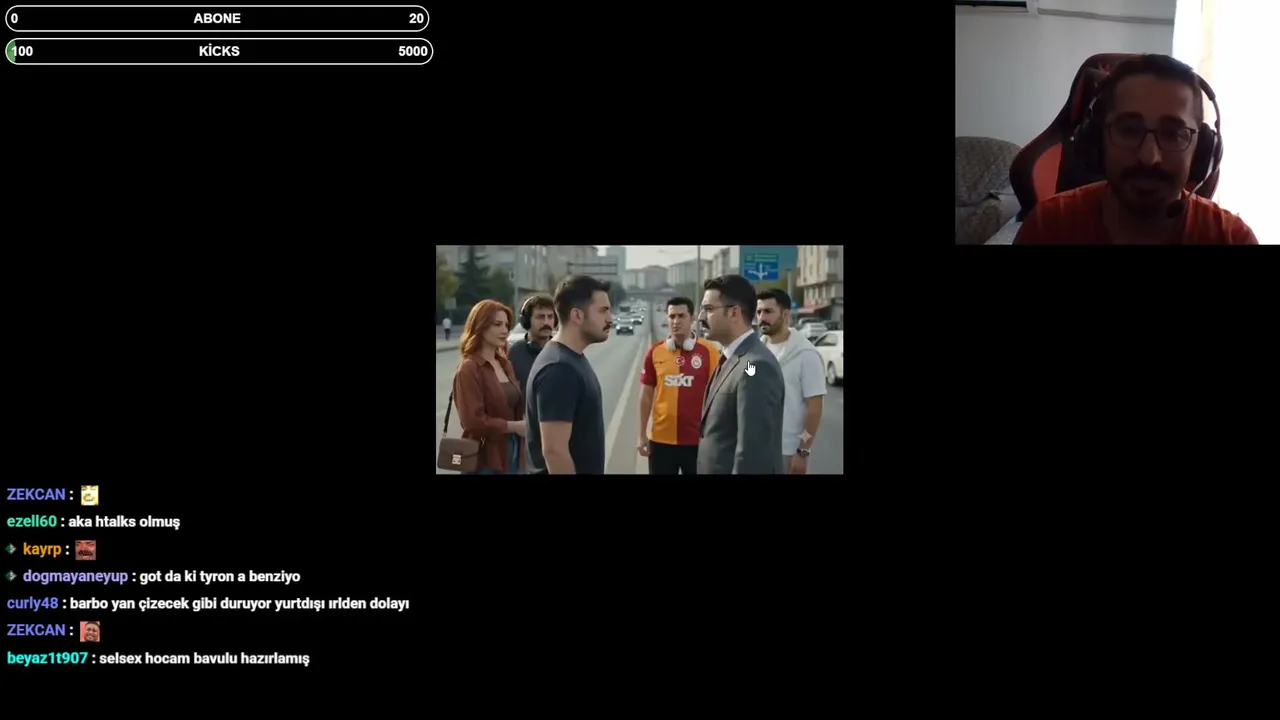Click the KICKS goal progress bar
This screenshot has width=1280, height=720.
point(219,51)
